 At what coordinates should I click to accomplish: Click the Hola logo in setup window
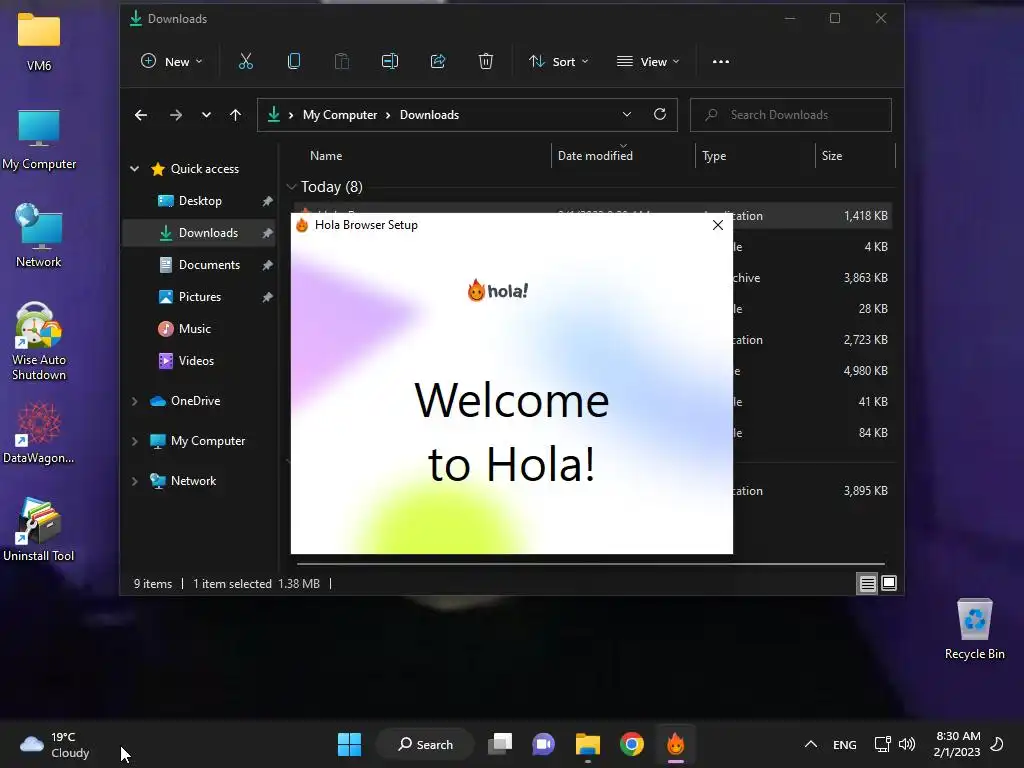[498, 290]
